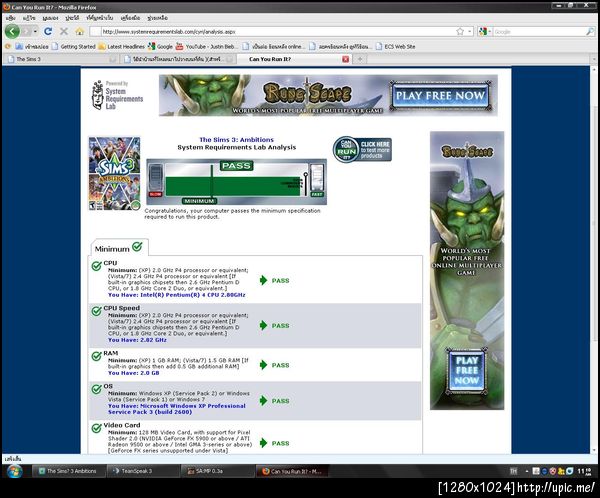Switch to The Sims 3 Ambitions taskbar window

(x=68, y=471)
